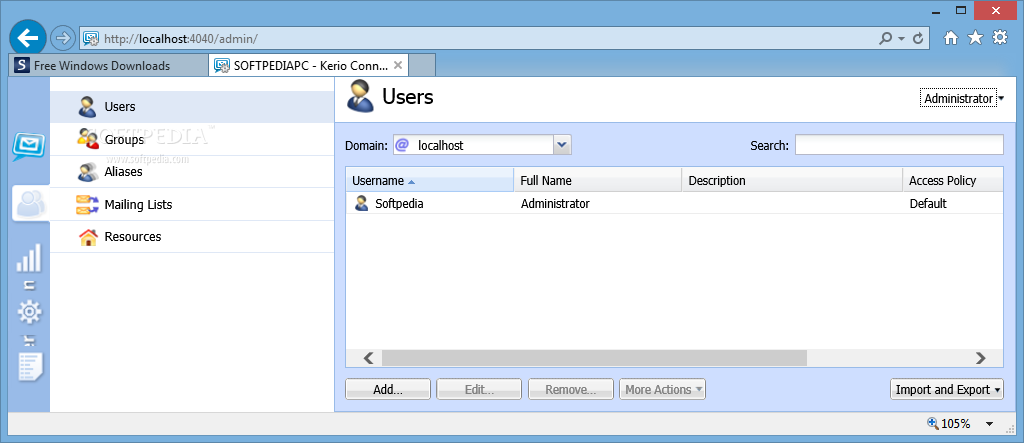Sort by Full Name column header
1024x443 pixels.
pos(598,180)
